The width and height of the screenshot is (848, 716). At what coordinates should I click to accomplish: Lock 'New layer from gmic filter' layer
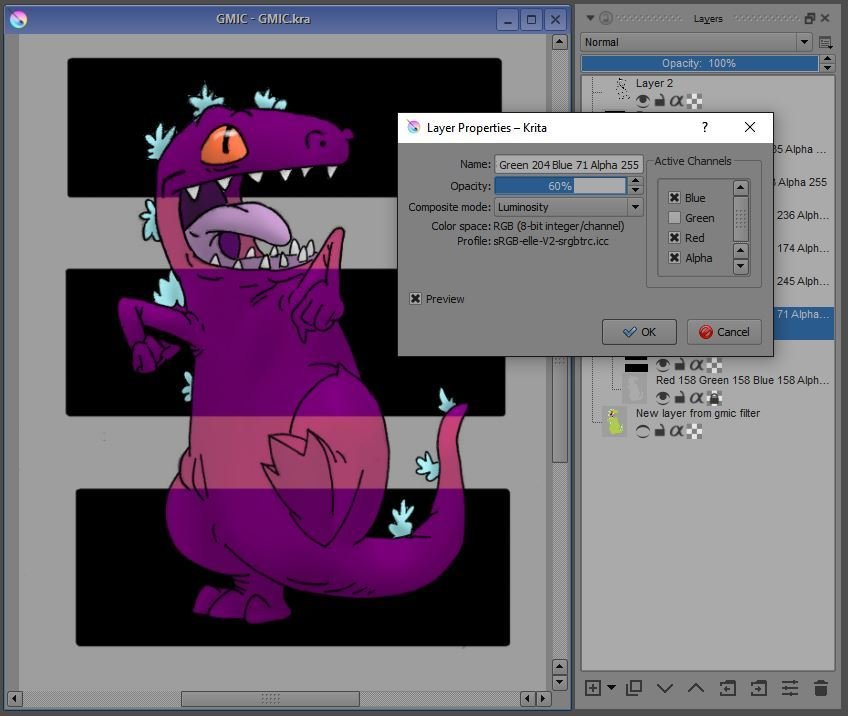coord(660,431)
